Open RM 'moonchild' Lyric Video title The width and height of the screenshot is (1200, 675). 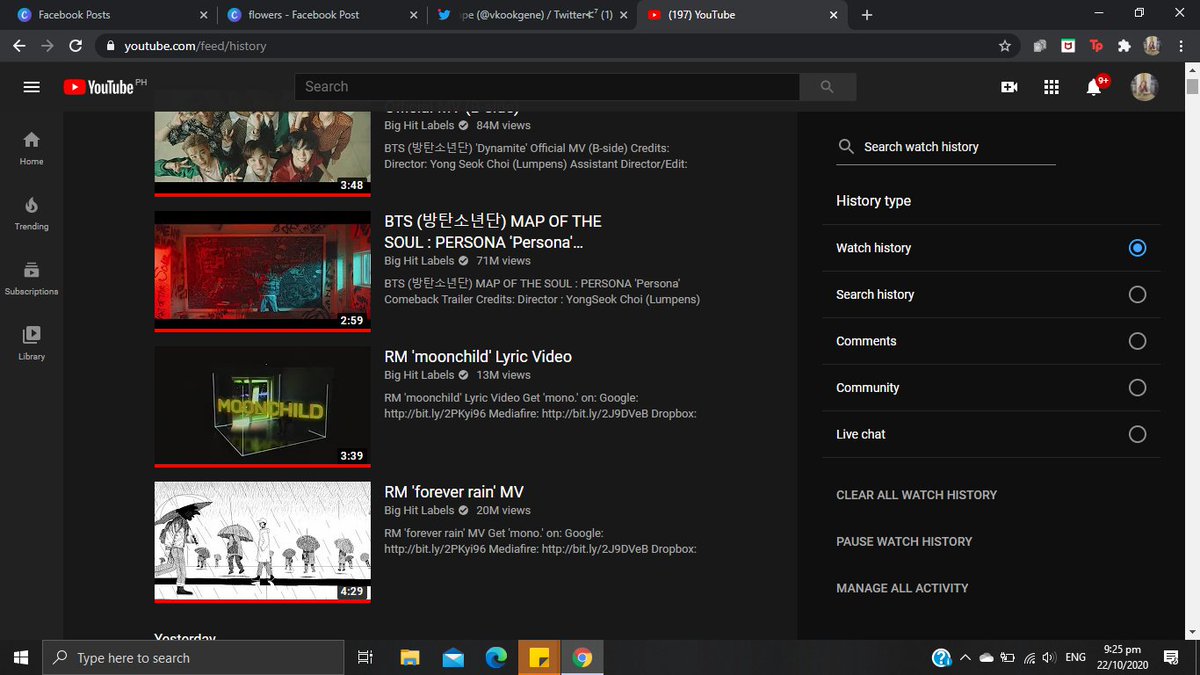[478, 357]
